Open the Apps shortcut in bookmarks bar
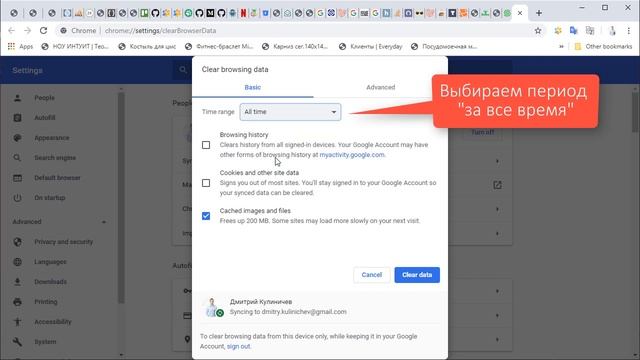The image size is (640, 360). coord(20,47)
